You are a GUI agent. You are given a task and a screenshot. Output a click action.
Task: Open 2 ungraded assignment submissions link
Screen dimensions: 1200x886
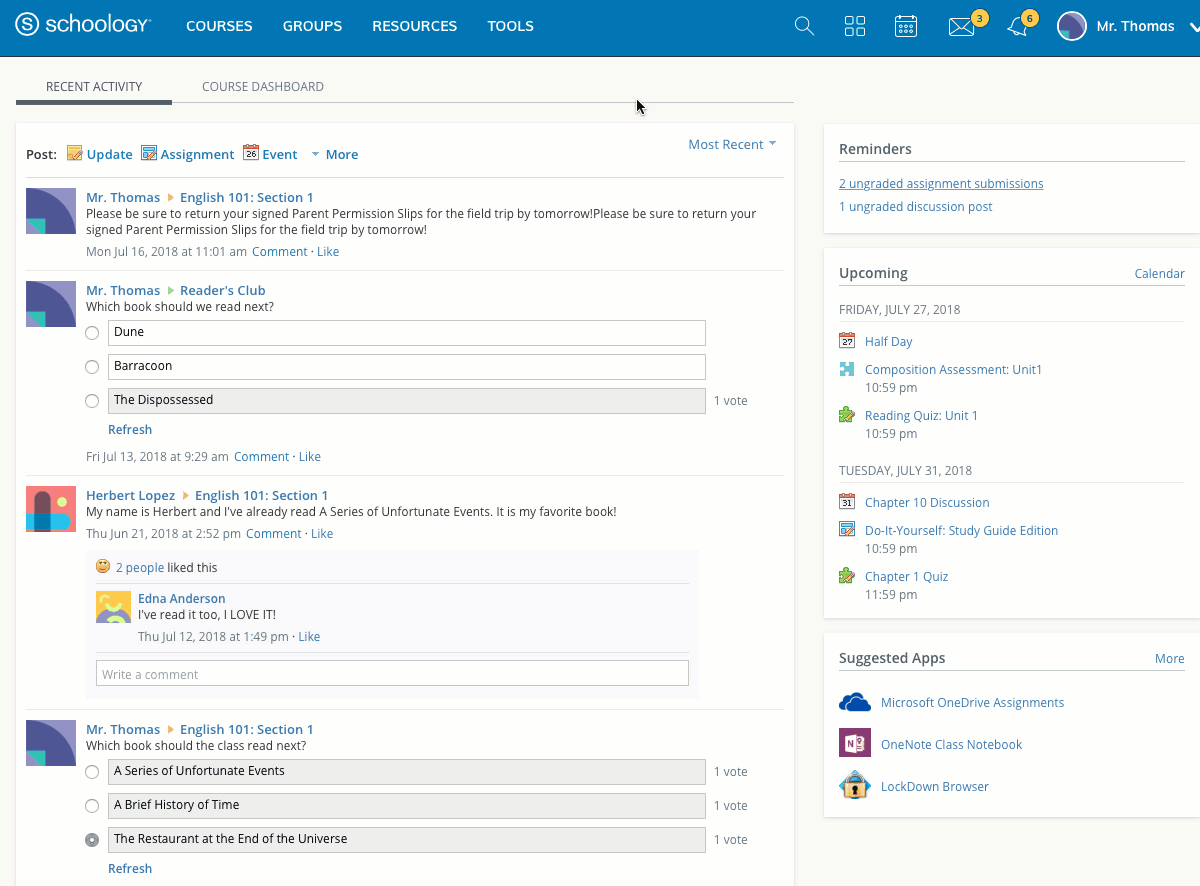(x=941, y=184)
